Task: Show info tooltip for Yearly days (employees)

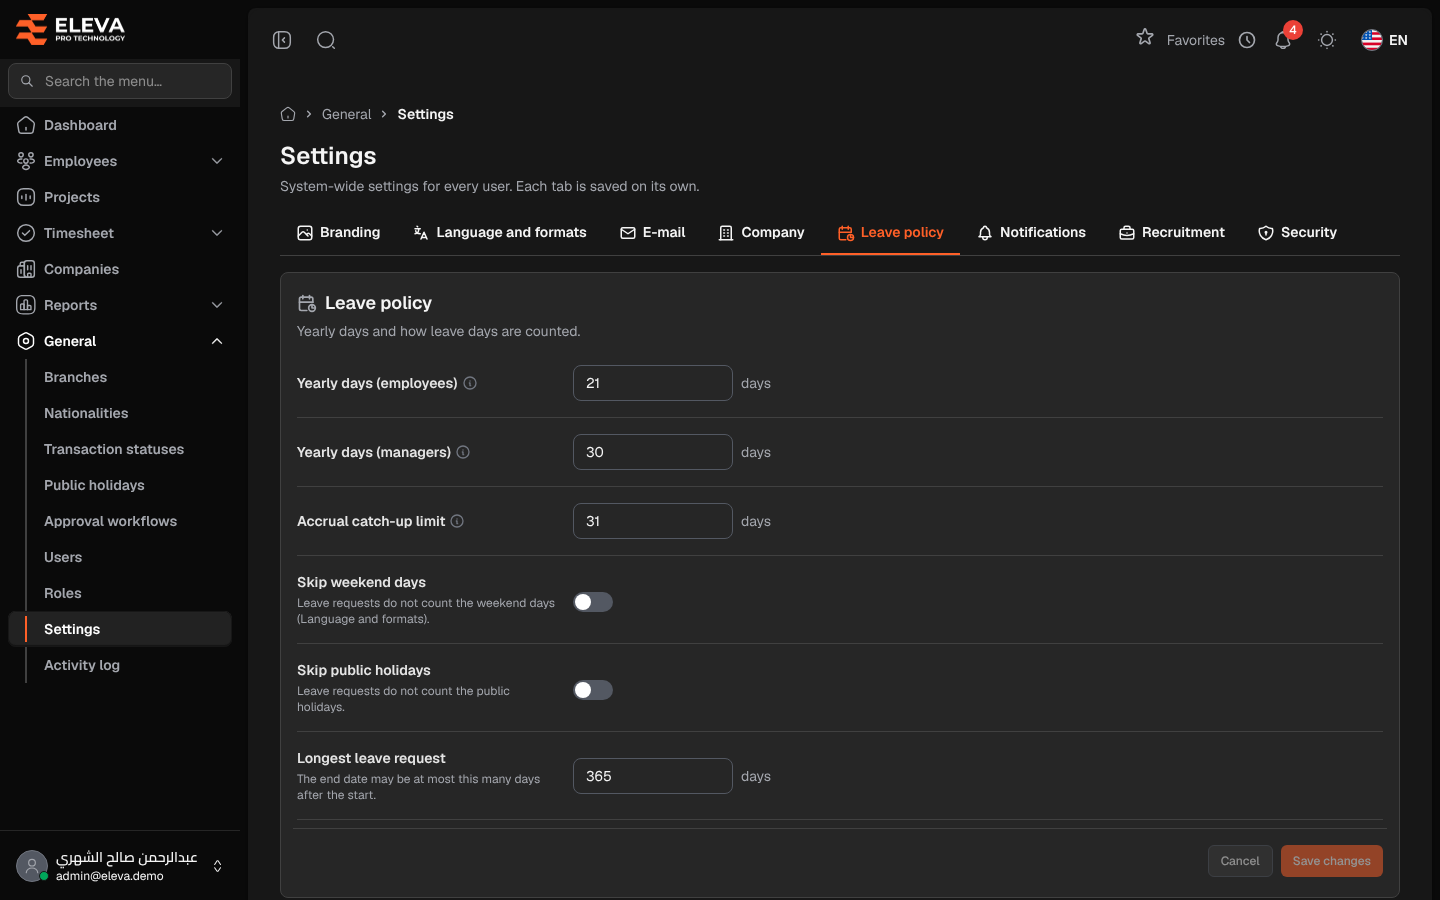Action: tap(470, 383)
